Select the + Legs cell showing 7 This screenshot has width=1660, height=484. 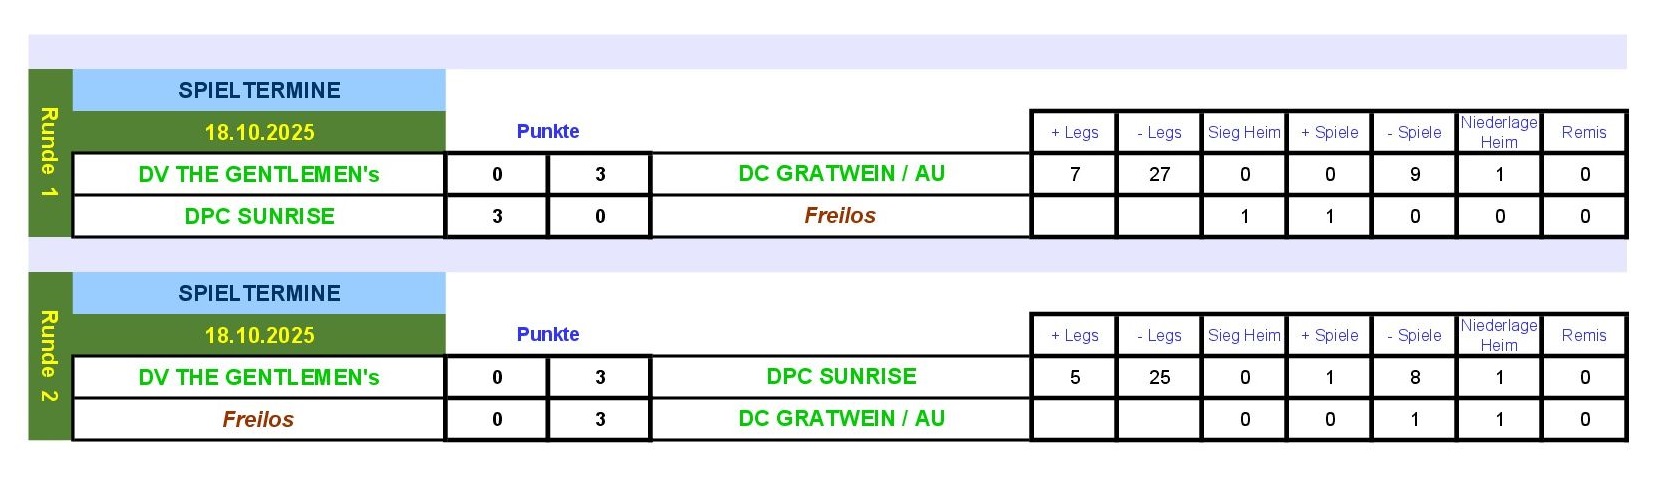coord(1074,174)
